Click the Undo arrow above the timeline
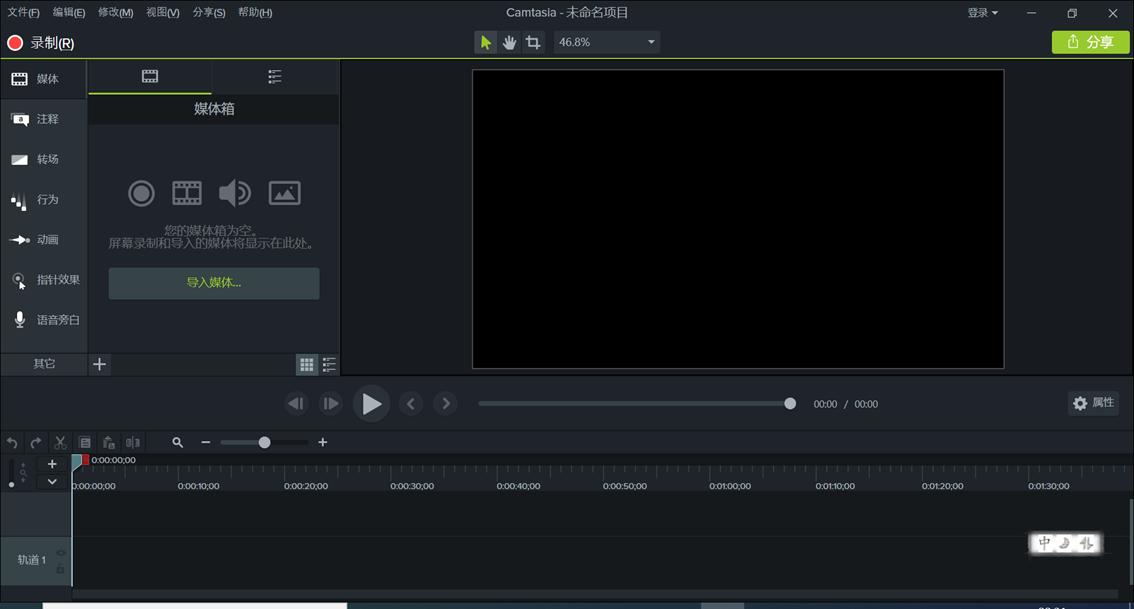 (12, 442)
